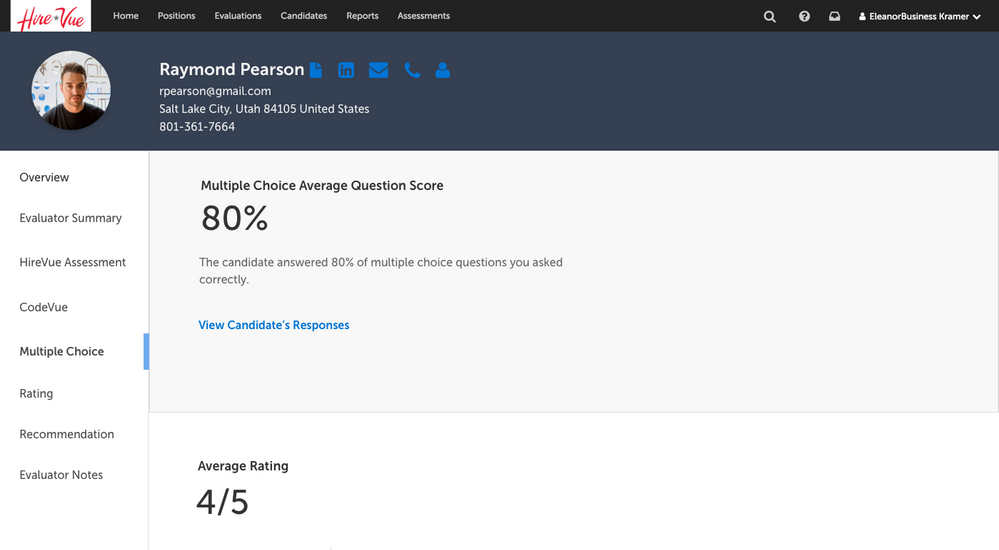Switch to CodeVue section in sidebar
Screen dimensions: 999x550
[44, 307]
